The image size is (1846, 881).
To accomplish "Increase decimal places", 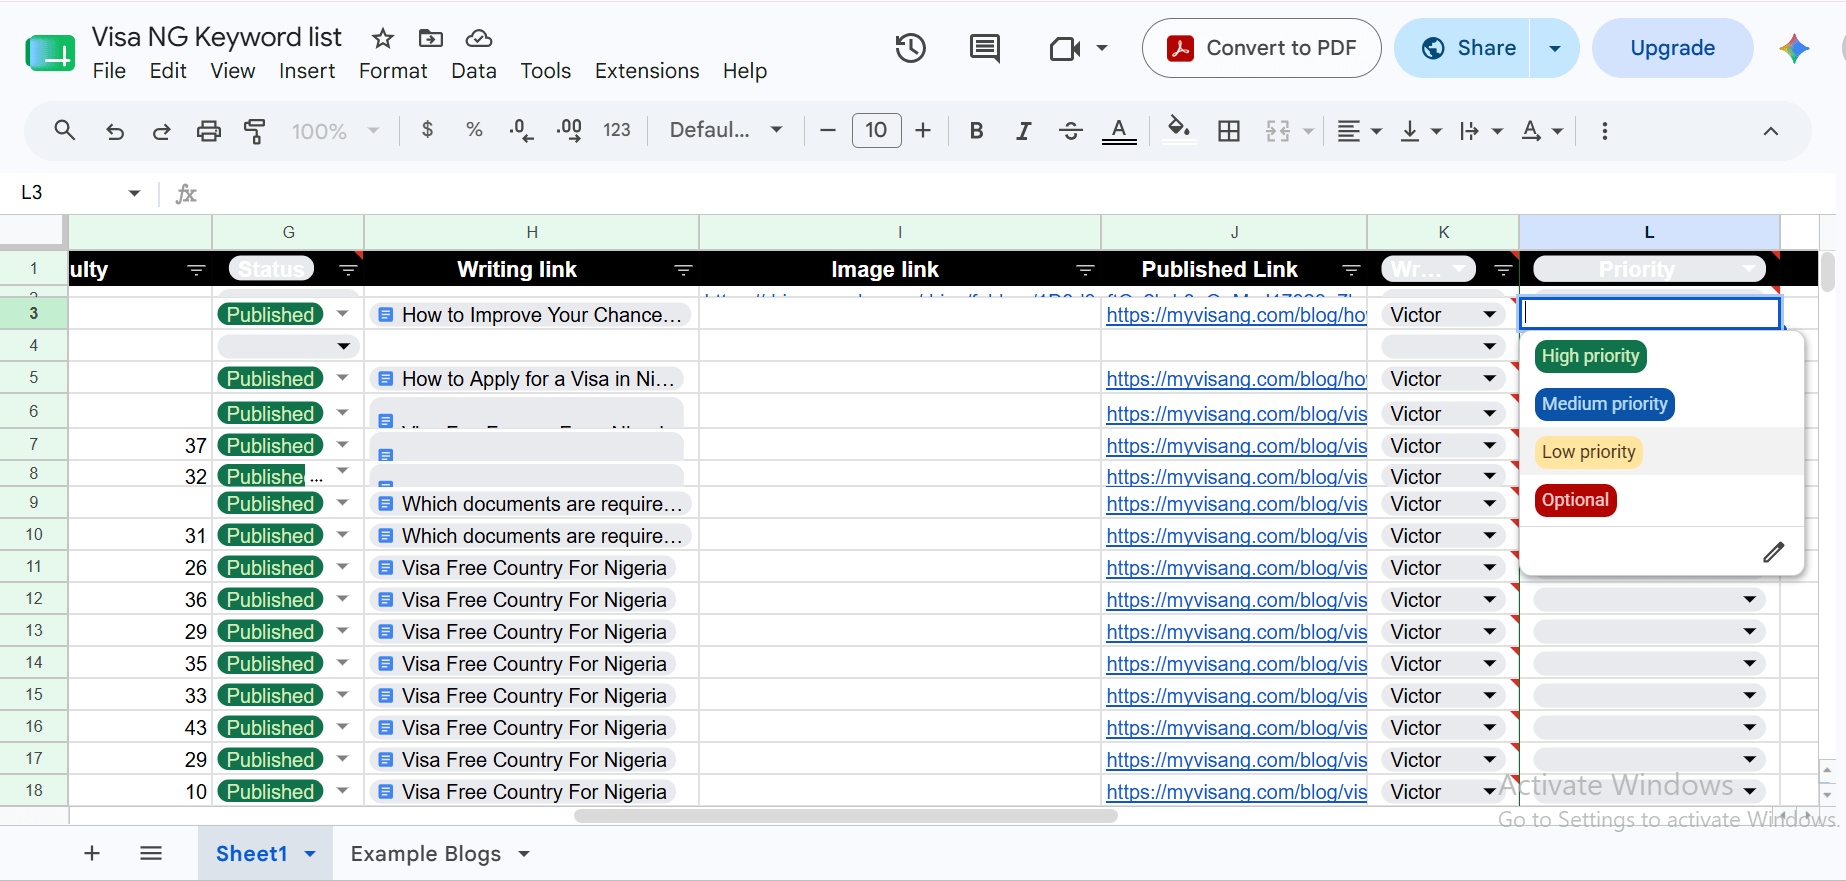I will pyautogui.click(x=569, y=131).
